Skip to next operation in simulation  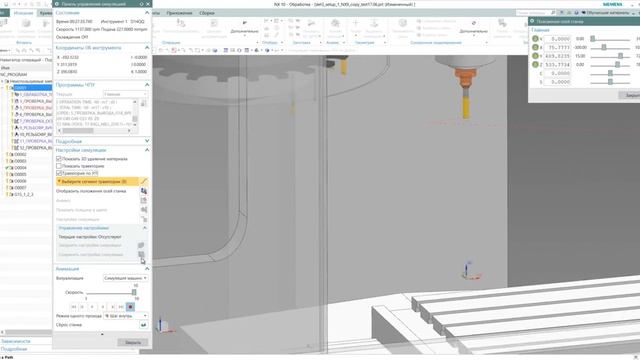[x=121, y=307]
